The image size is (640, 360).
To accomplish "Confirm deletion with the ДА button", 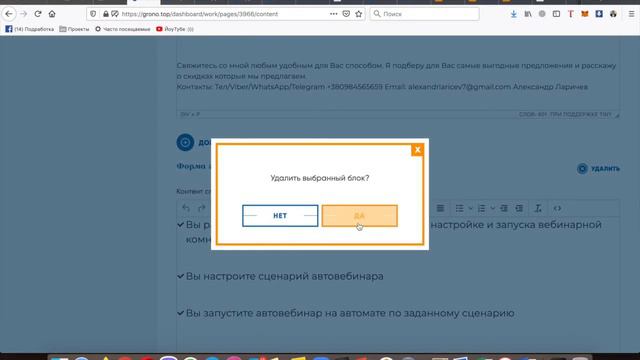I will (x=359, y=216).
